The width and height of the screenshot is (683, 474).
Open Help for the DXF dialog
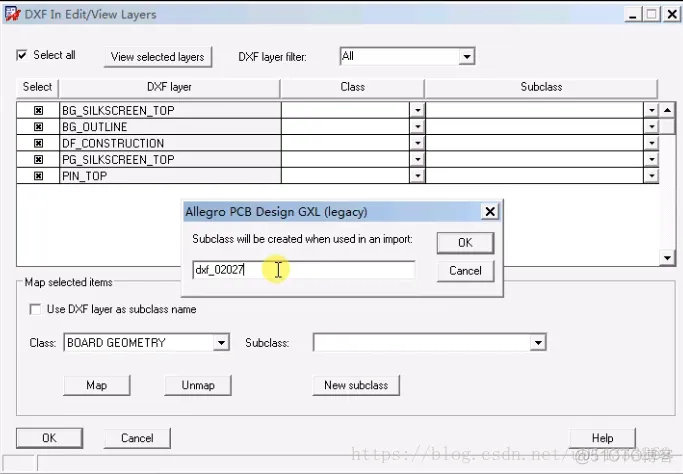point(602,438)
